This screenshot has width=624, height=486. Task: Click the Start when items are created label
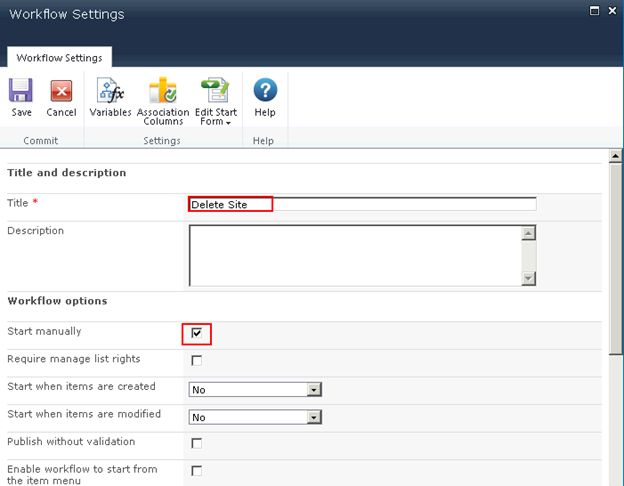(x=81, y=386)
